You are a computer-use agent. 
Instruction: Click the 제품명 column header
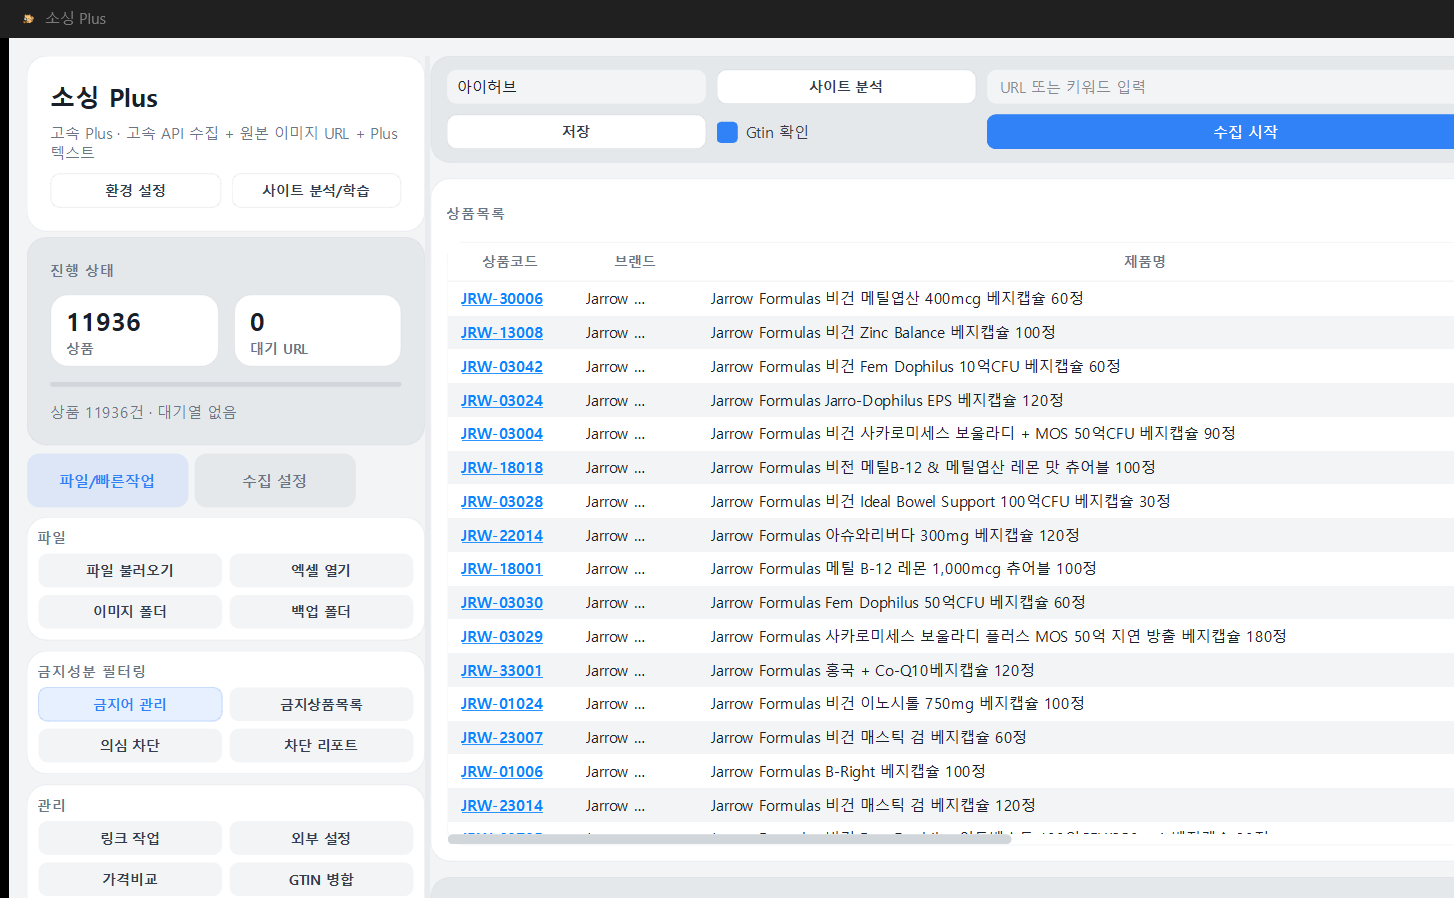point(1145,261)
